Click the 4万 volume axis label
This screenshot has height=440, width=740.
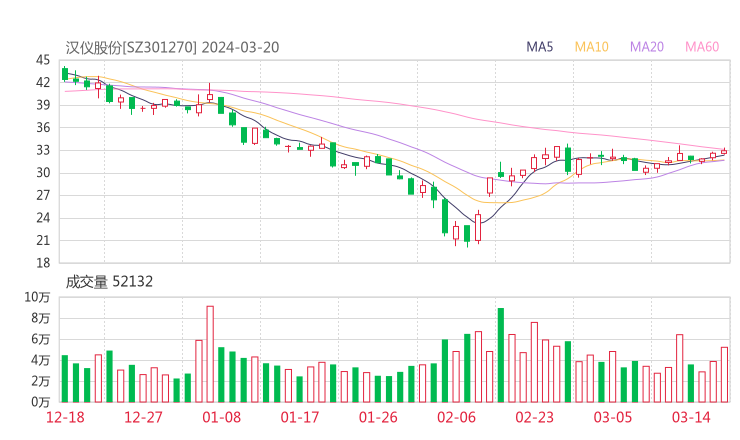41,360
